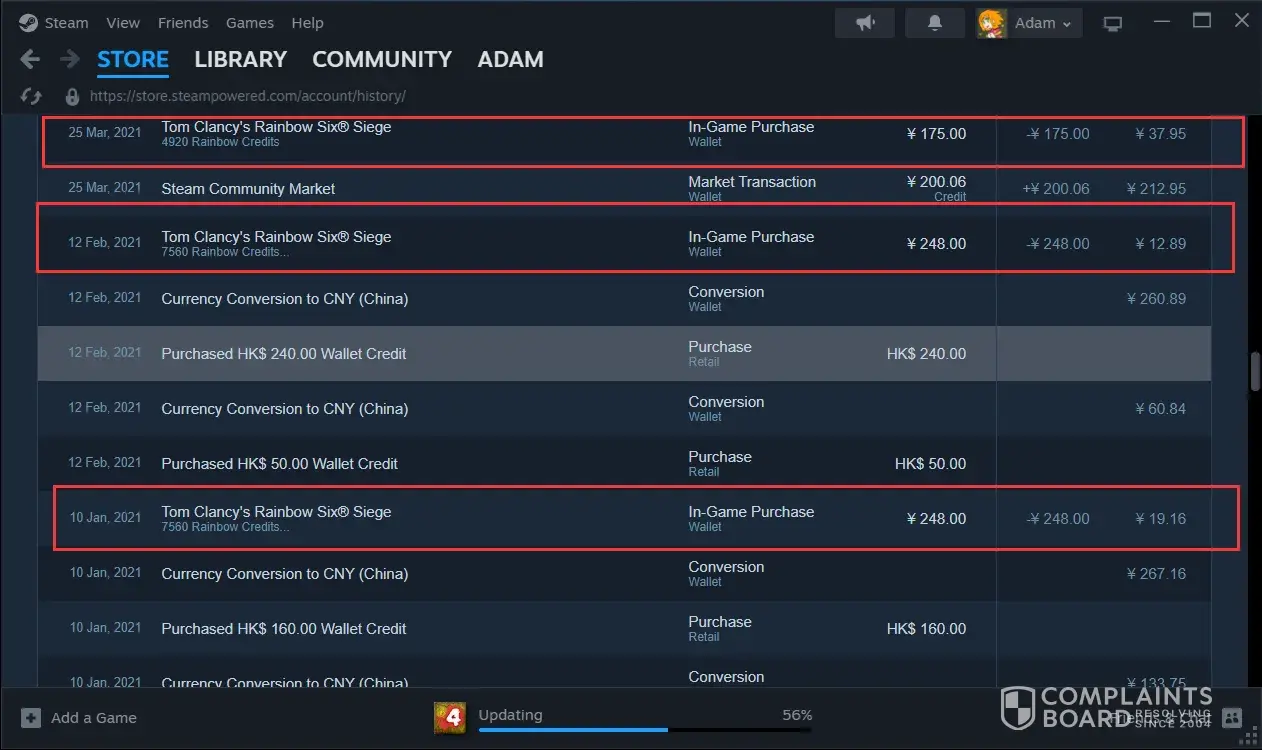The height and width of the screenshot is (750, 1262).
Task: Open the announcements megaphone icon
Action: pos(865,23)
